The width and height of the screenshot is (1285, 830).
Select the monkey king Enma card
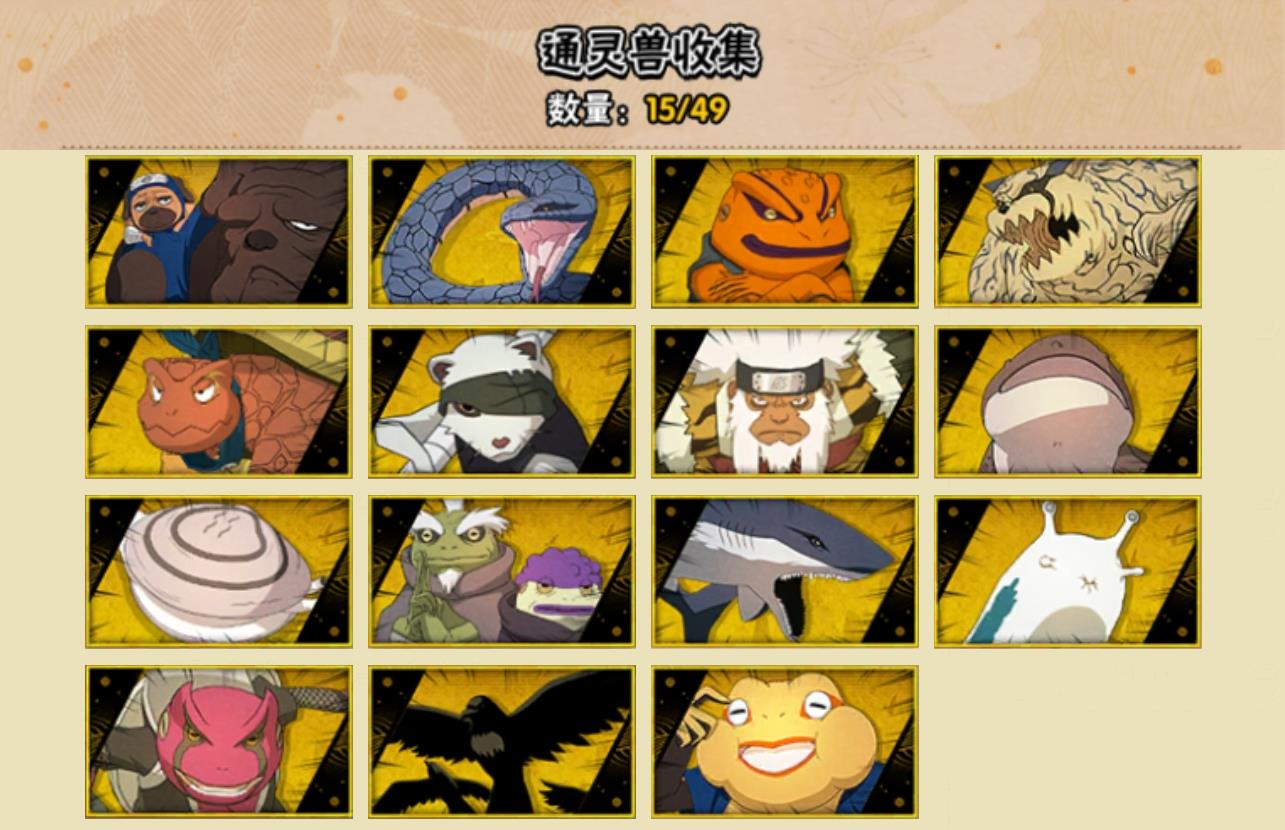(785, 401)
